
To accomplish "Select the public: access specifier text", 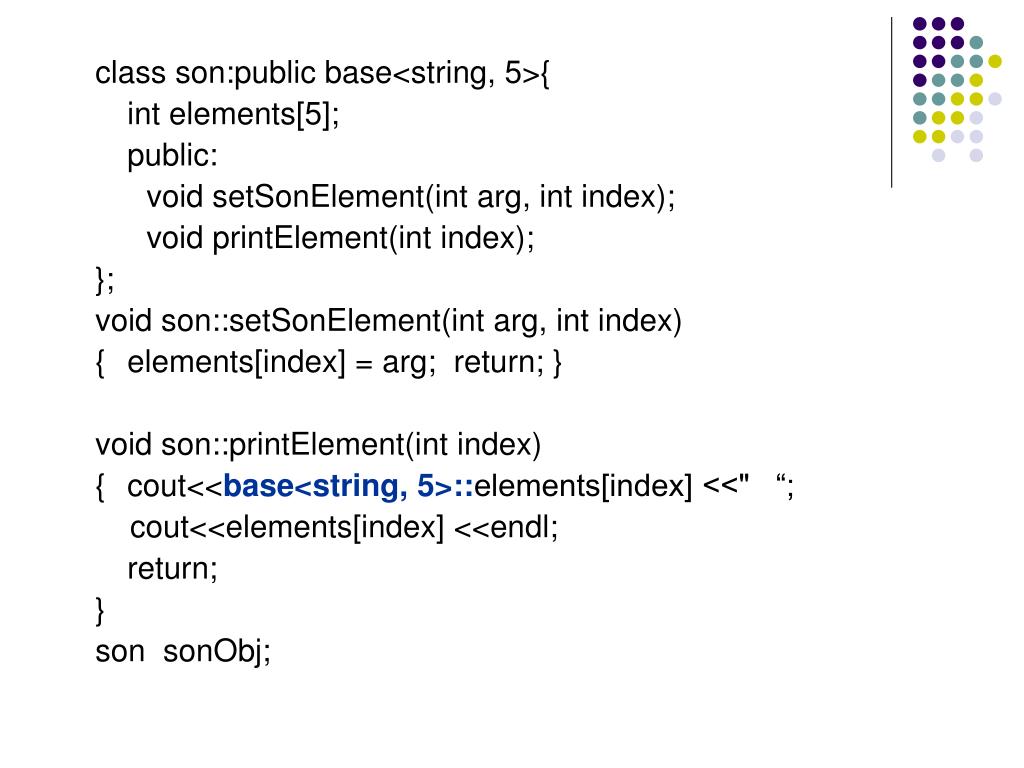I will 172,157.
